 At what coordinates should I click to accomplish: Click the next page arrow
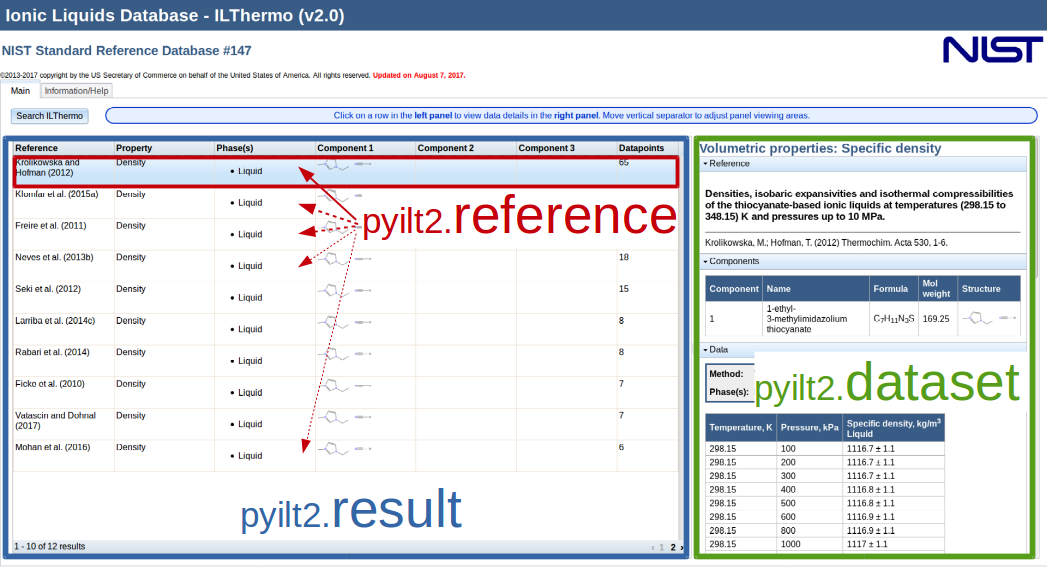pos(681,547)
